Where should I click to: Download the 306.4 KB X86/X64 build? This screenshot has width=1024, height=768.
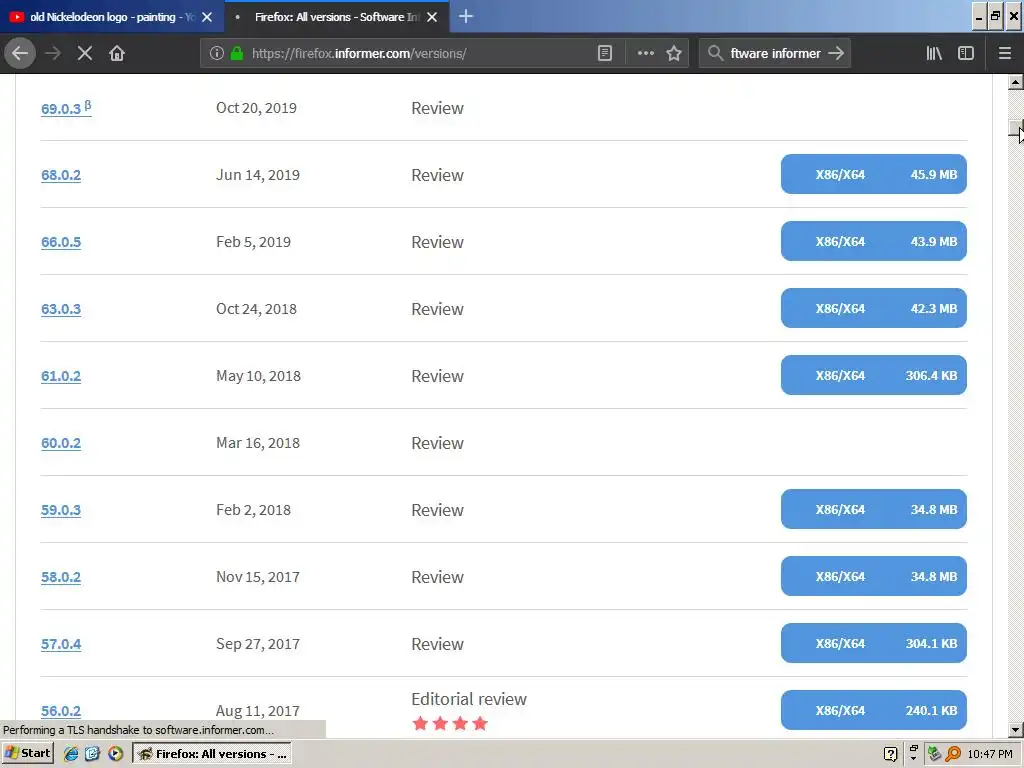click(873, 376)
